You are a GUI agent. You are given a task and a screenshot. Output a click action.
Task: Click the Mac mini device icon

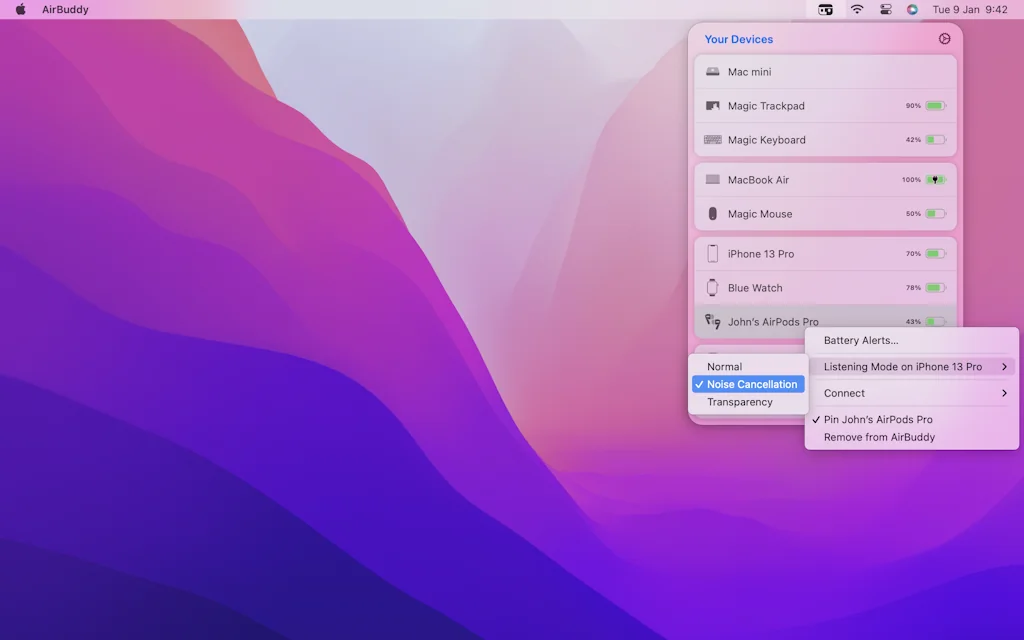point(712,72)
